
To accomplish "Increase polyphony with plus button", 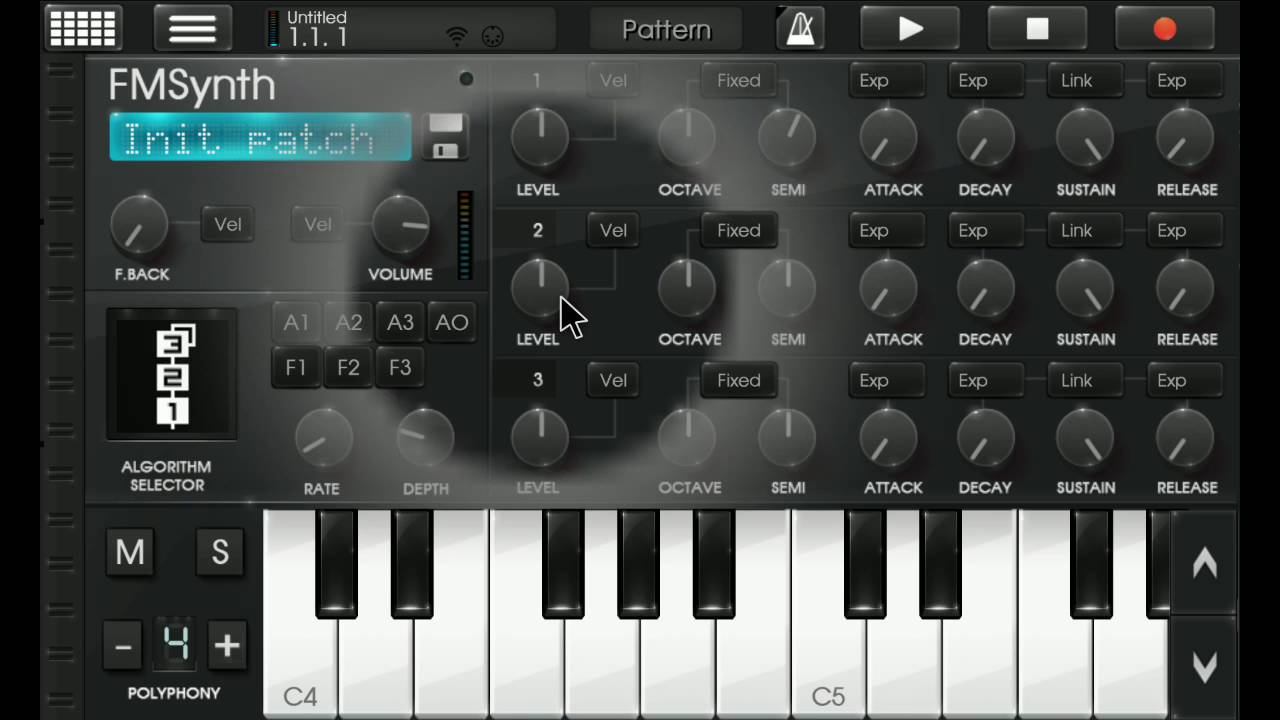I will tap(227, 646).
